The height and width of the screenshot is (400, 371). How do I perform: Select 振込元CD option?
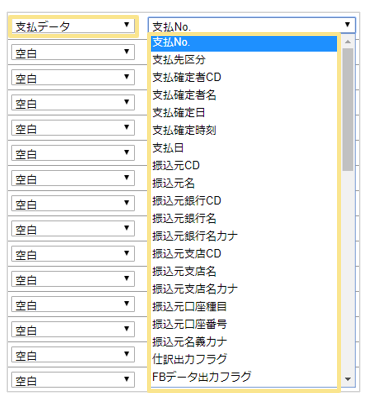tap(244, 166)
